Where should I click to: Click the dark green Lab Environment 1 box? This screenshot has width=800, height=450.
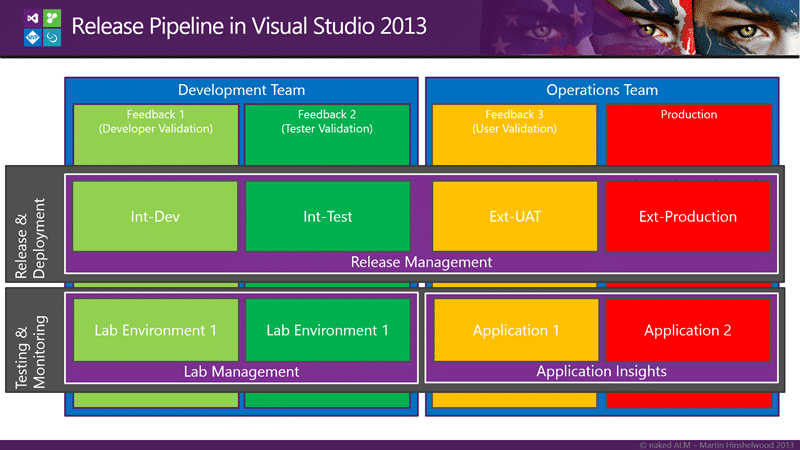coord(328,330)
